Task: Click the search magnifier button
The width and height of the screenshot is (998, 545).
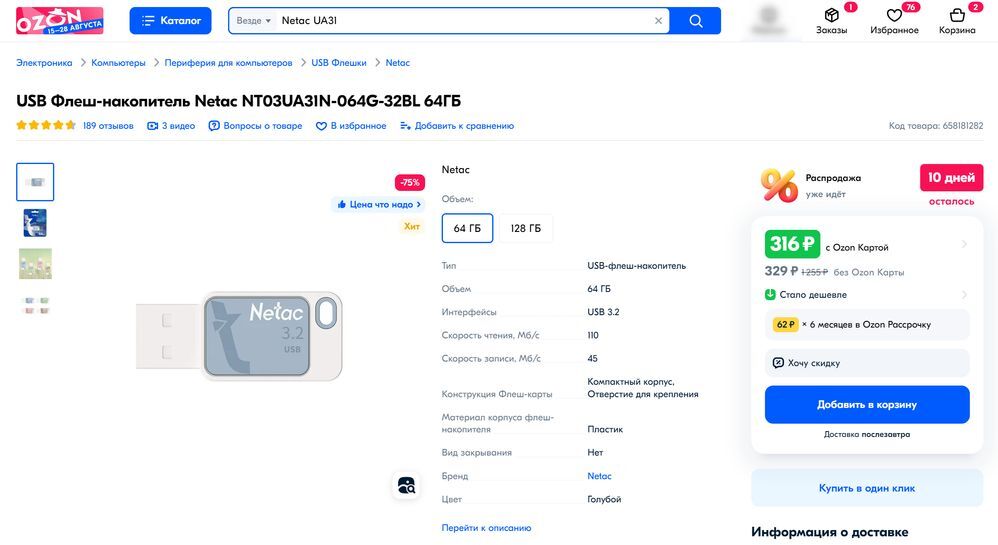Action: [x=696, y=21]
